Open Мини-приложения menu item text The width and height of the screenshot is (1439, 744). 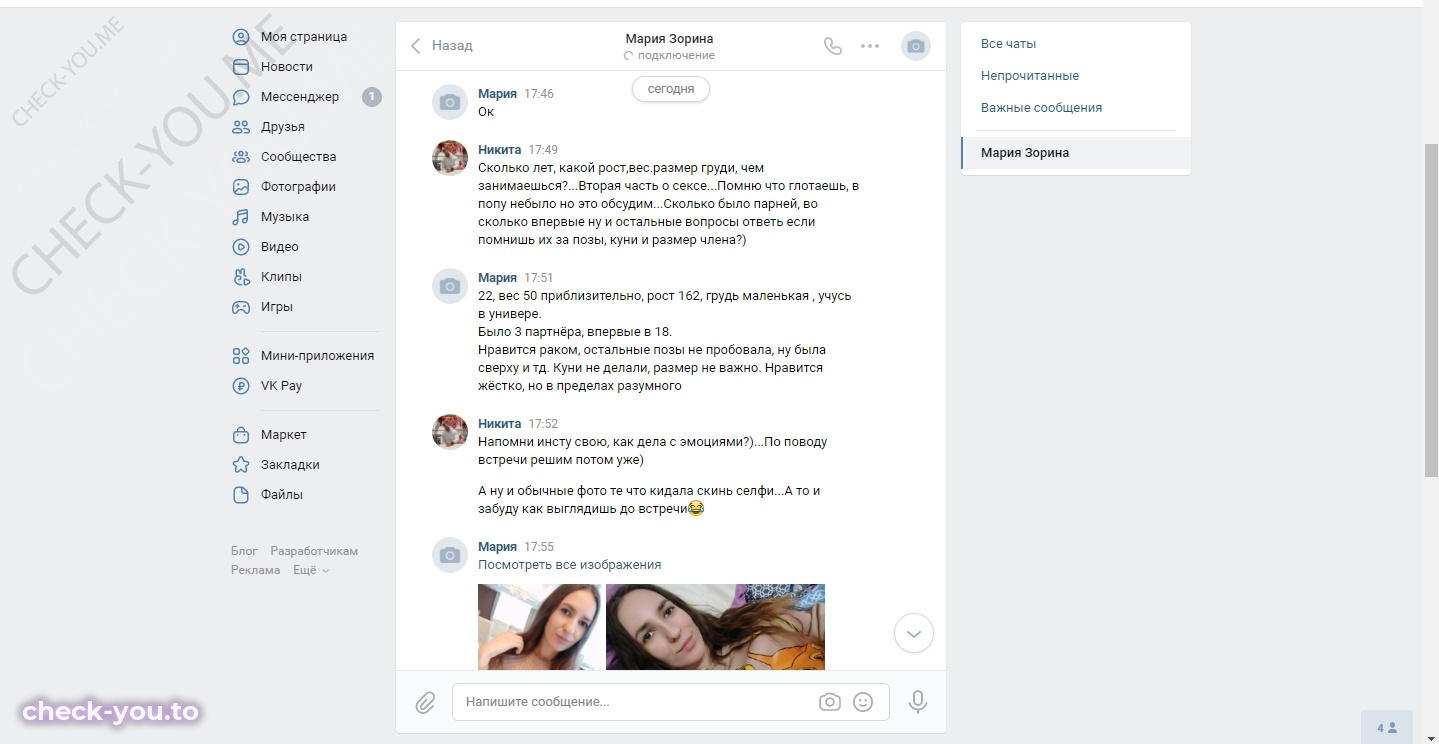pos(318,356)
